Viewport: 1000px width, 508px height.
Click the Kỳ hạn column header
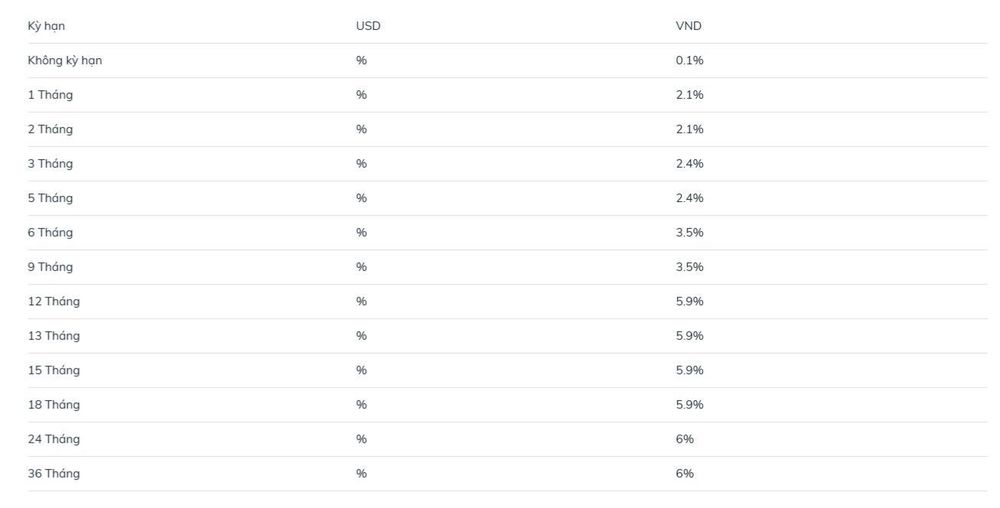click(46, 26)
